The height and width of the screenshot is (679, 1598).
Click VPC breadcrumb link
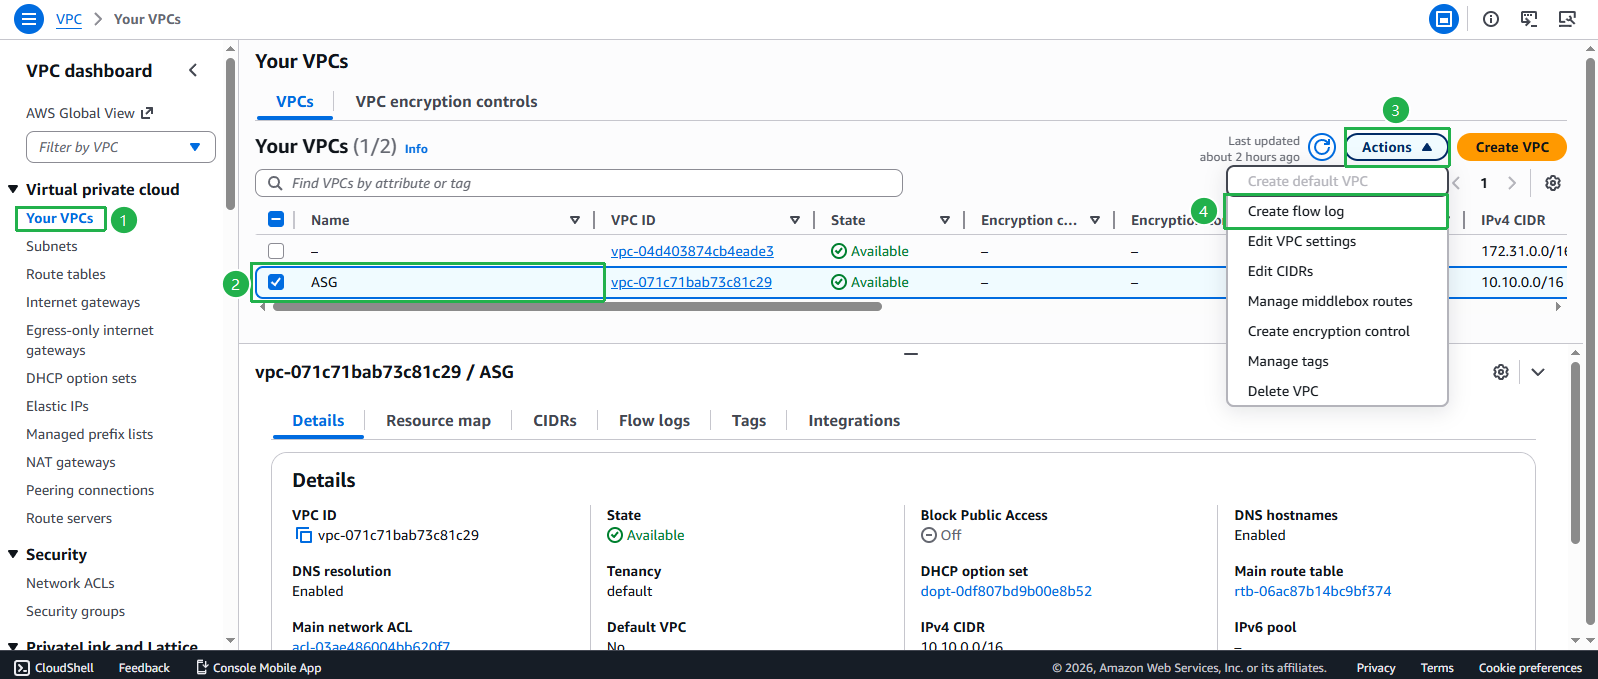69,19
